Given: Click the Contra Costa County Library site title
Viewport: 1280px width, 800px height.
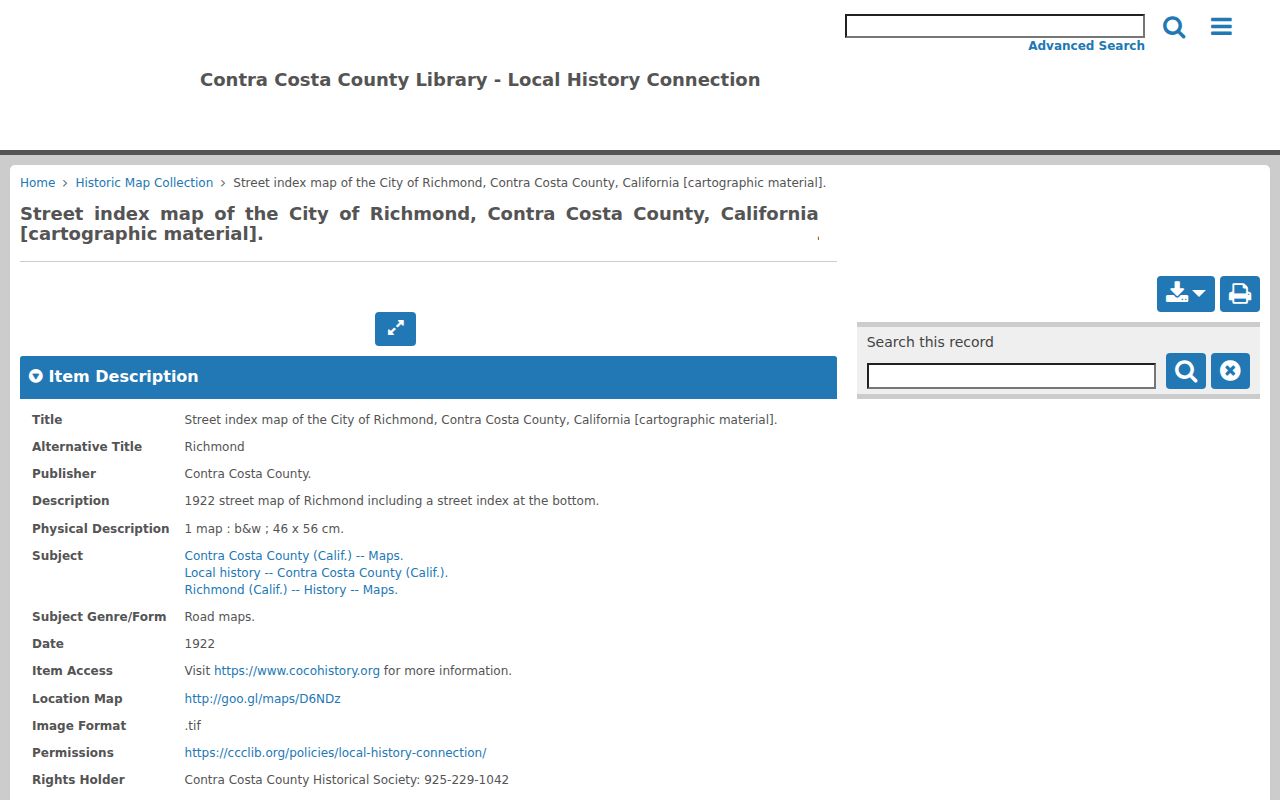Looking at the screenshot, I should 480,80.
